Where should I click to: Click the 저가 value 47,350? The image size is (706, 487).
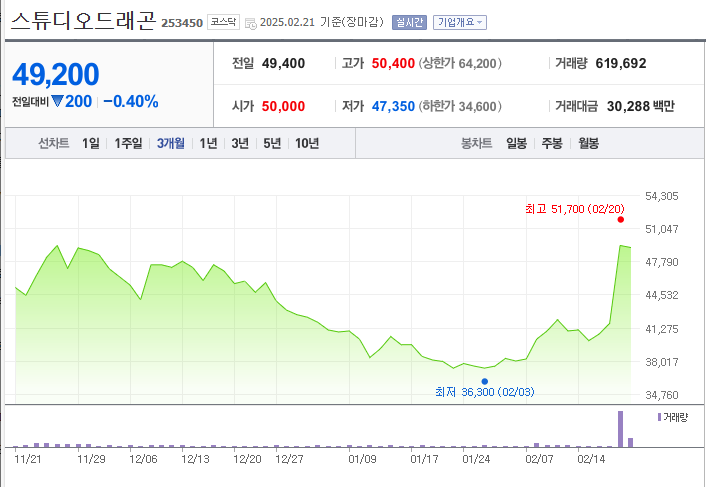click(393, 107)
